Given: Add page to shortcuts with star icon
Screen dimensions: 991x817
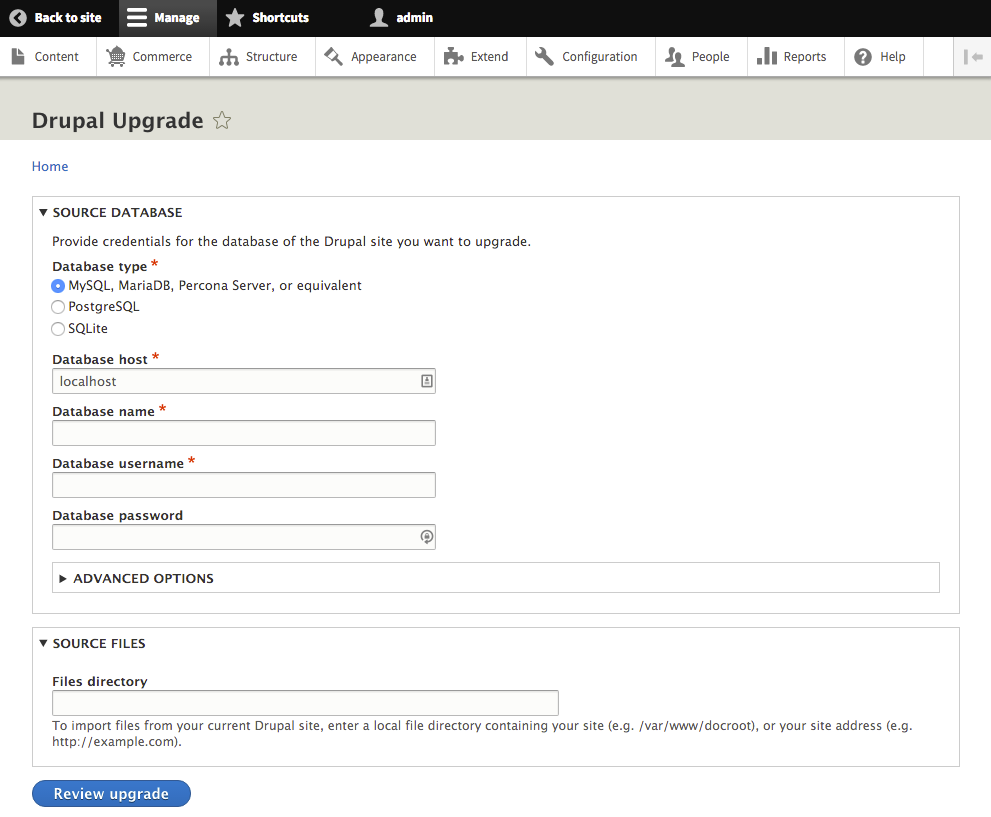Looking at the screenshot, I should pyautogui.click(x=222, y=120).
